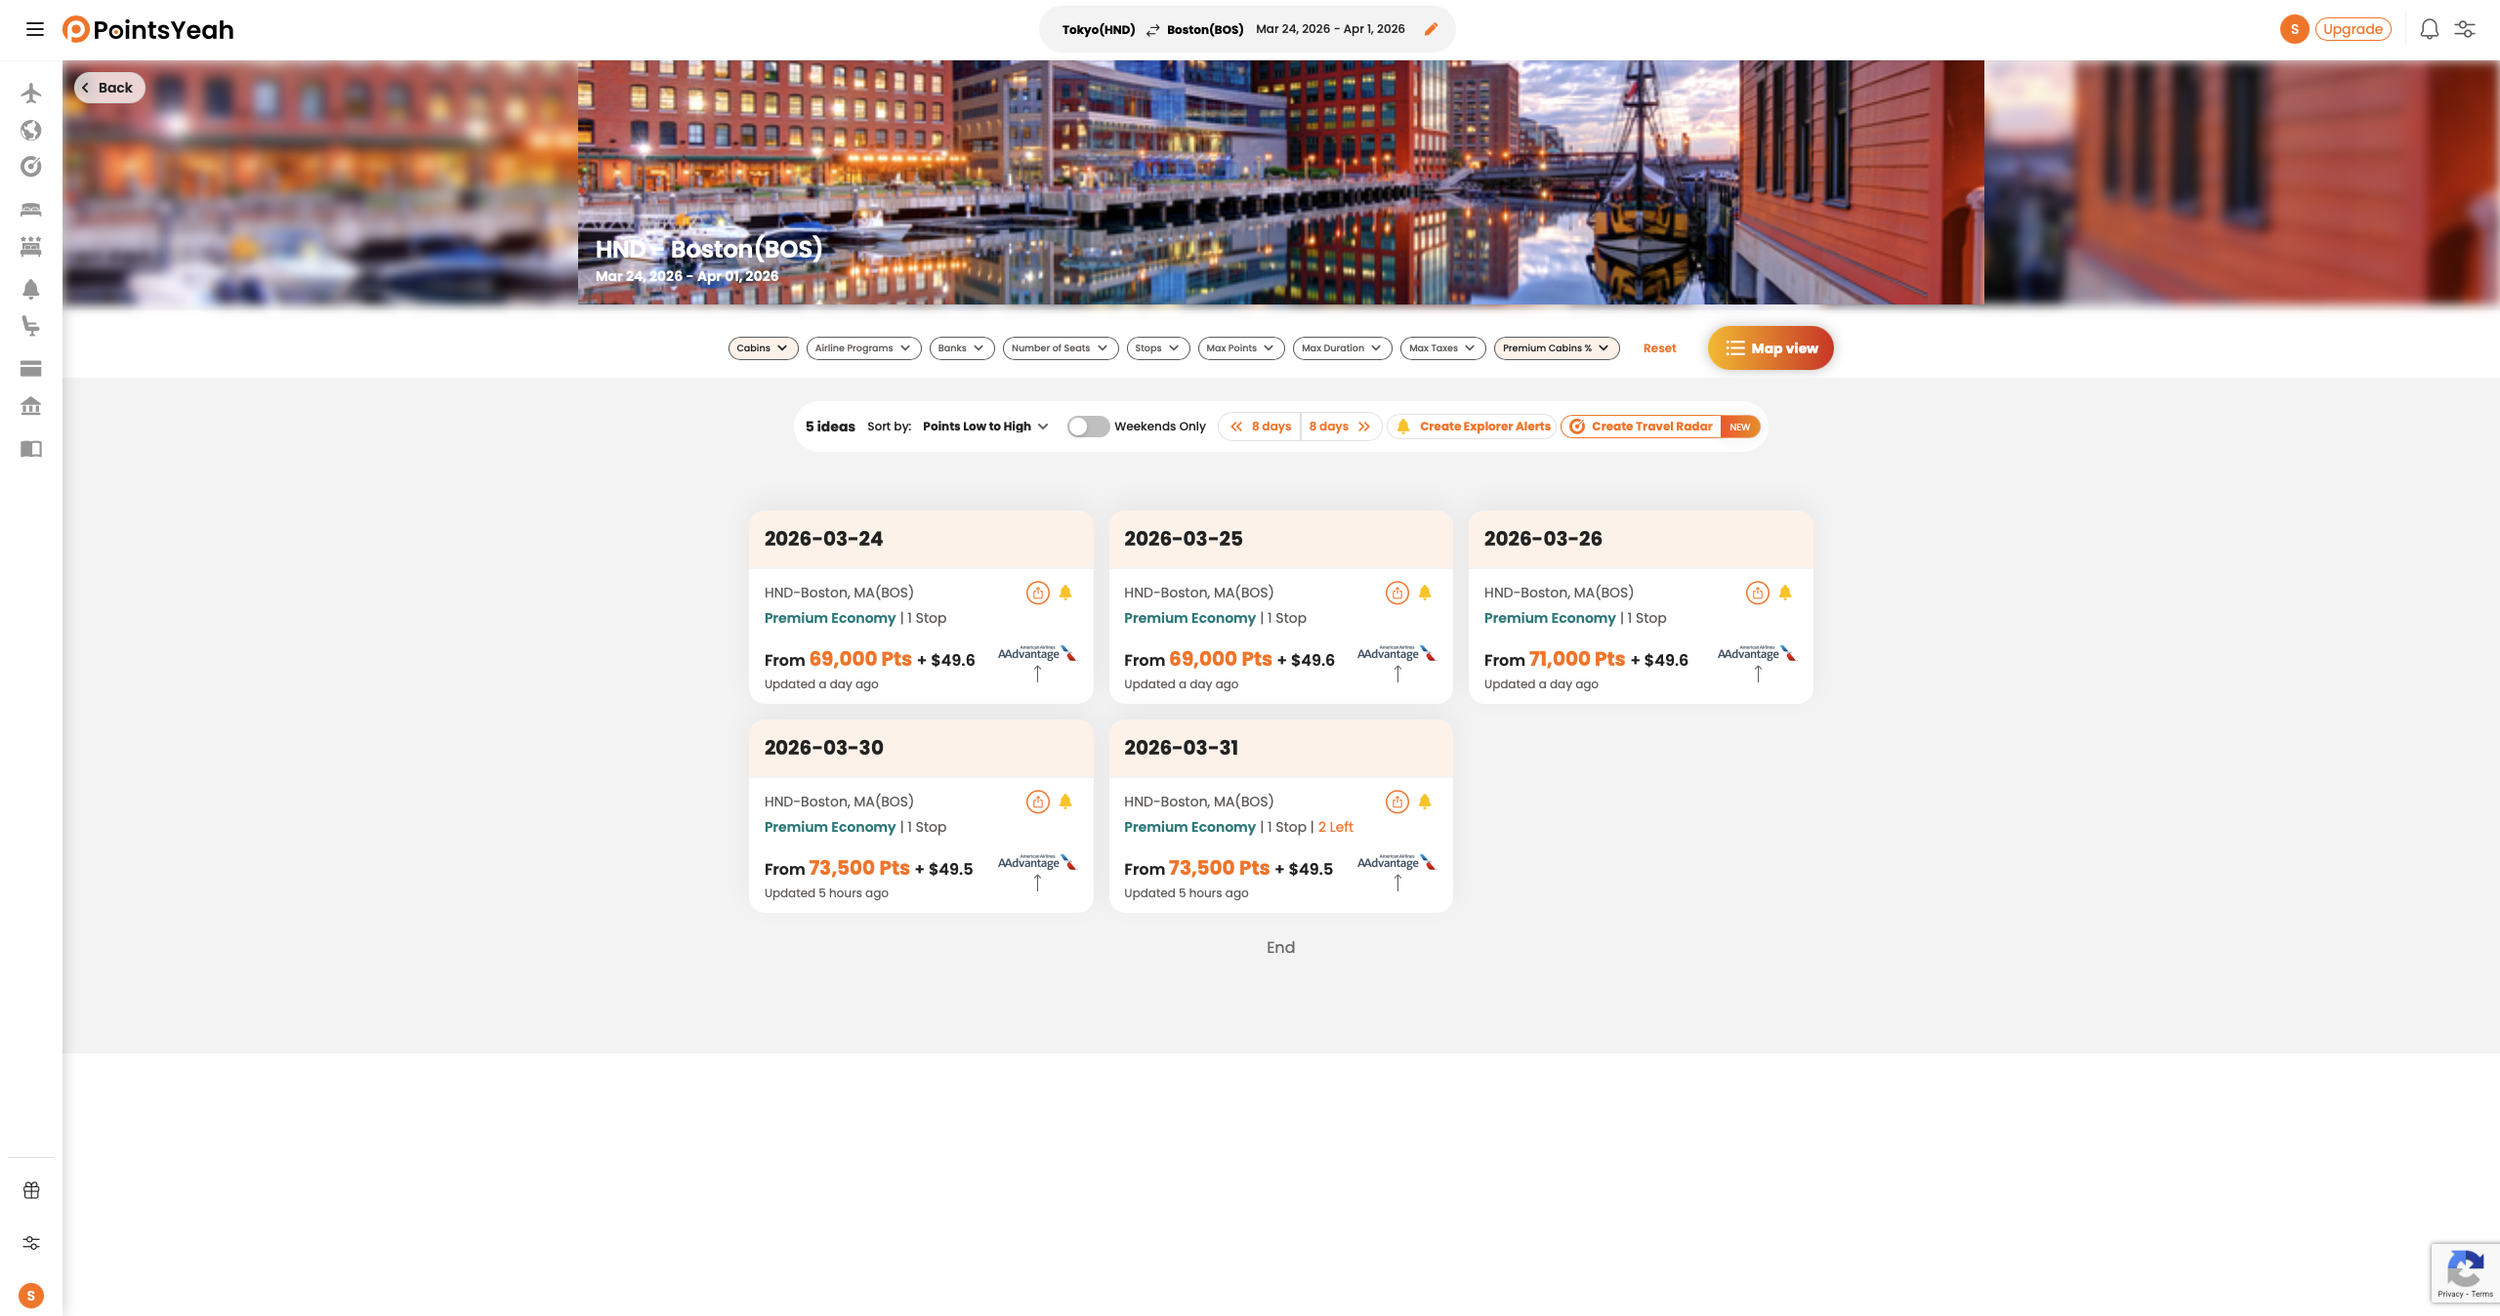Open notifications bell in top right
This screenshot has height=1316, width=2500.
(x=2429, y=29)
